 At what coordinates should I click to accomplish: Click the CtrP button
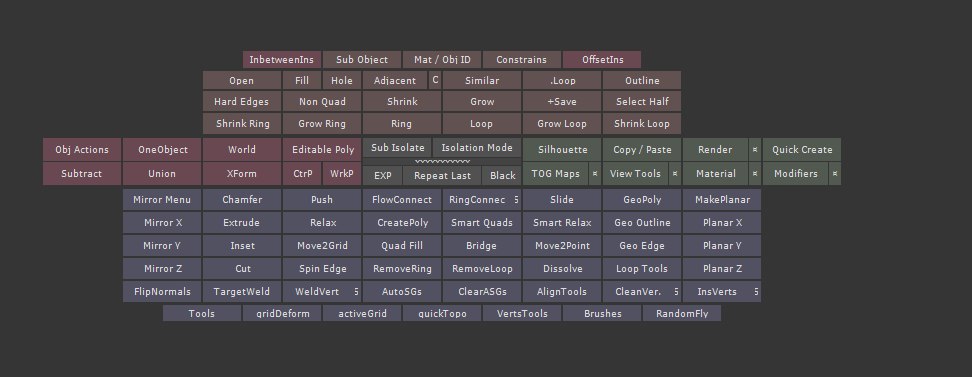tap(302, 174)
